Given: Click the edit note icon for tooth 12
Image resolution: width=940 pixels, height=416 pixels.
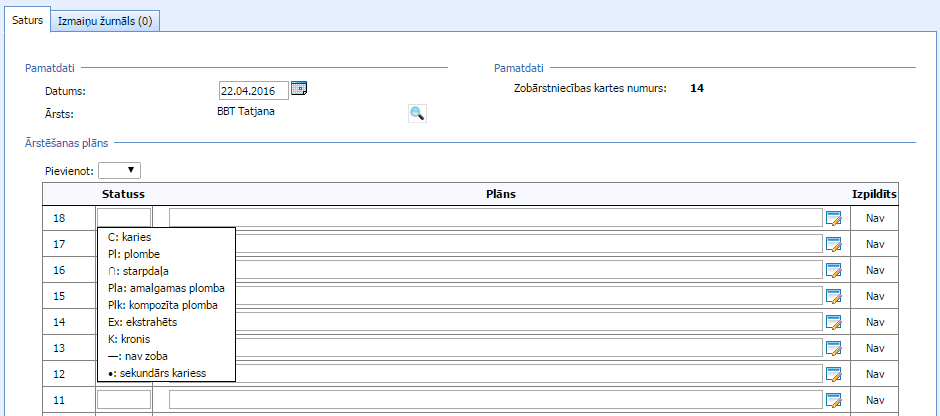Looking at the screenshot, I should [x=834, y=374].
